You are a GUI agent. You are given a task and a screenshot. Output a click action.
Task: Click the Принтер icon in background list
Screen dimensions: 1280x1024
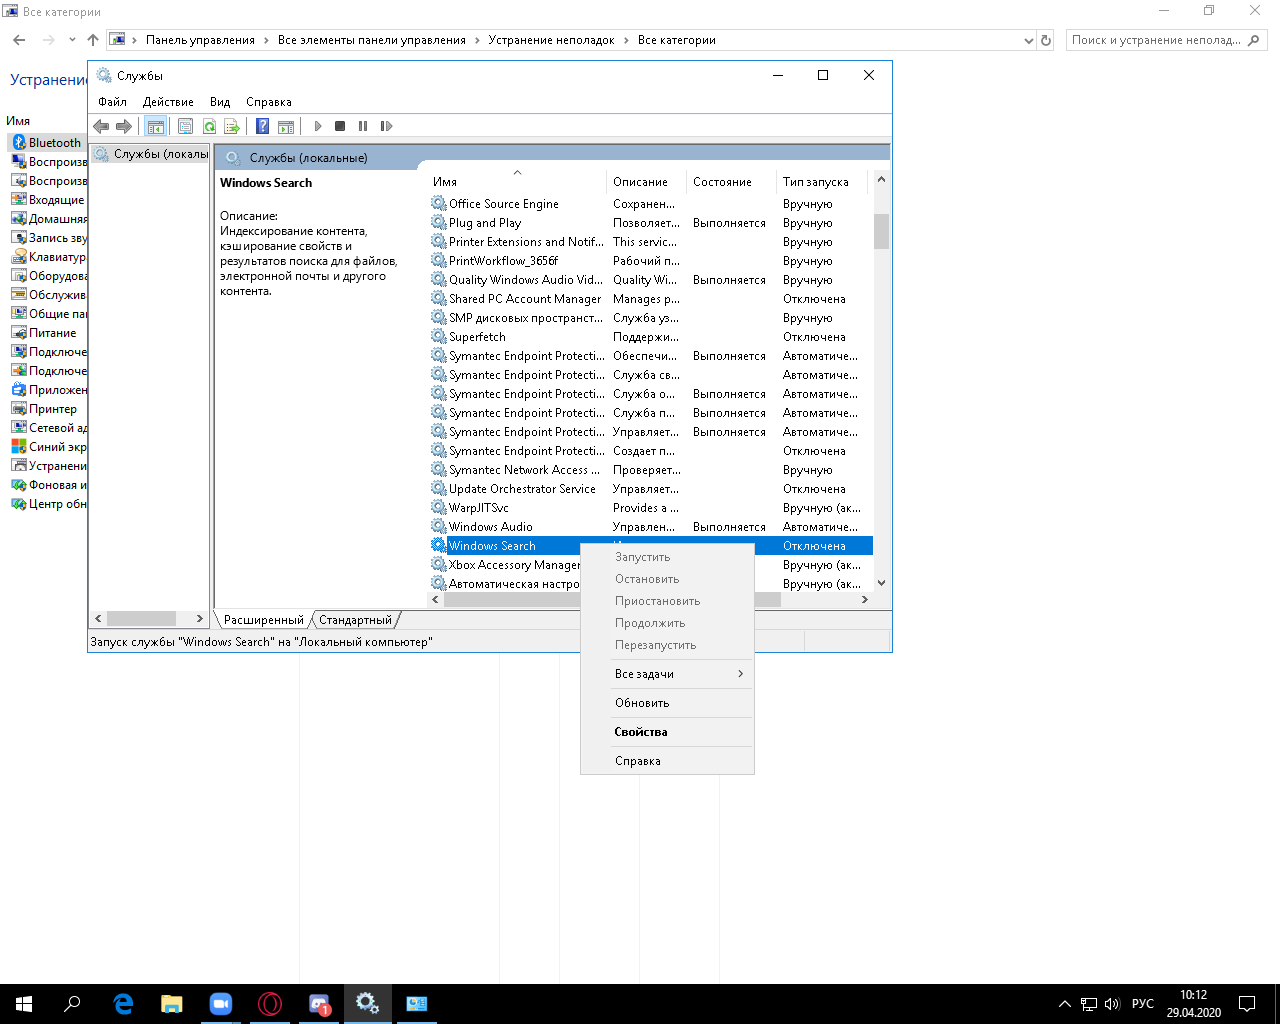[19, 409]
